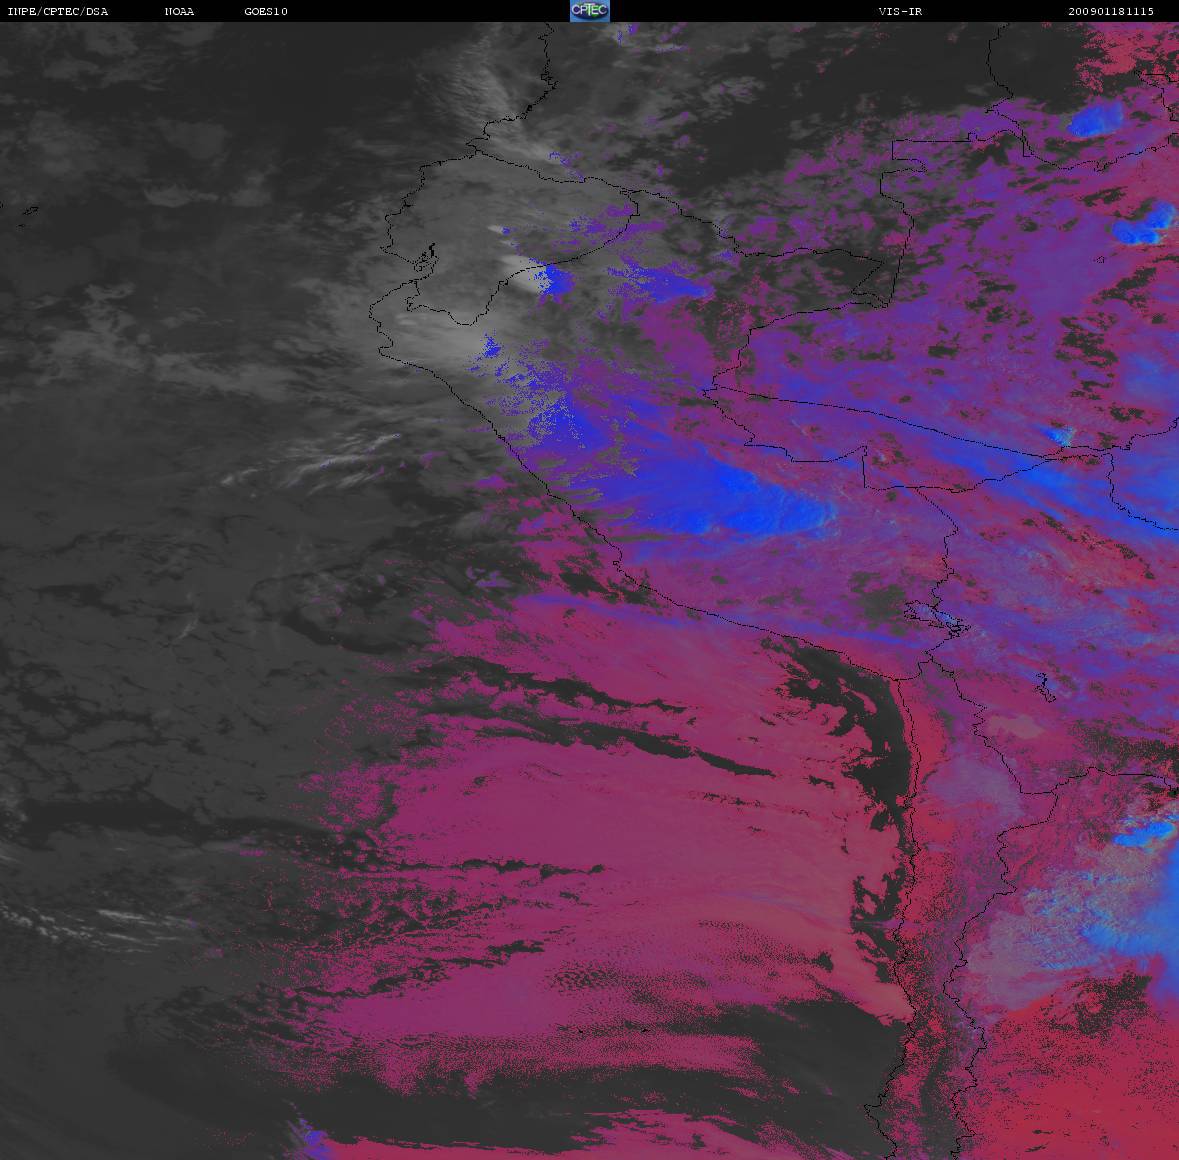1179x1160 pixels.
Task: Click the CPTEC logo in the header
Action: 590,11
